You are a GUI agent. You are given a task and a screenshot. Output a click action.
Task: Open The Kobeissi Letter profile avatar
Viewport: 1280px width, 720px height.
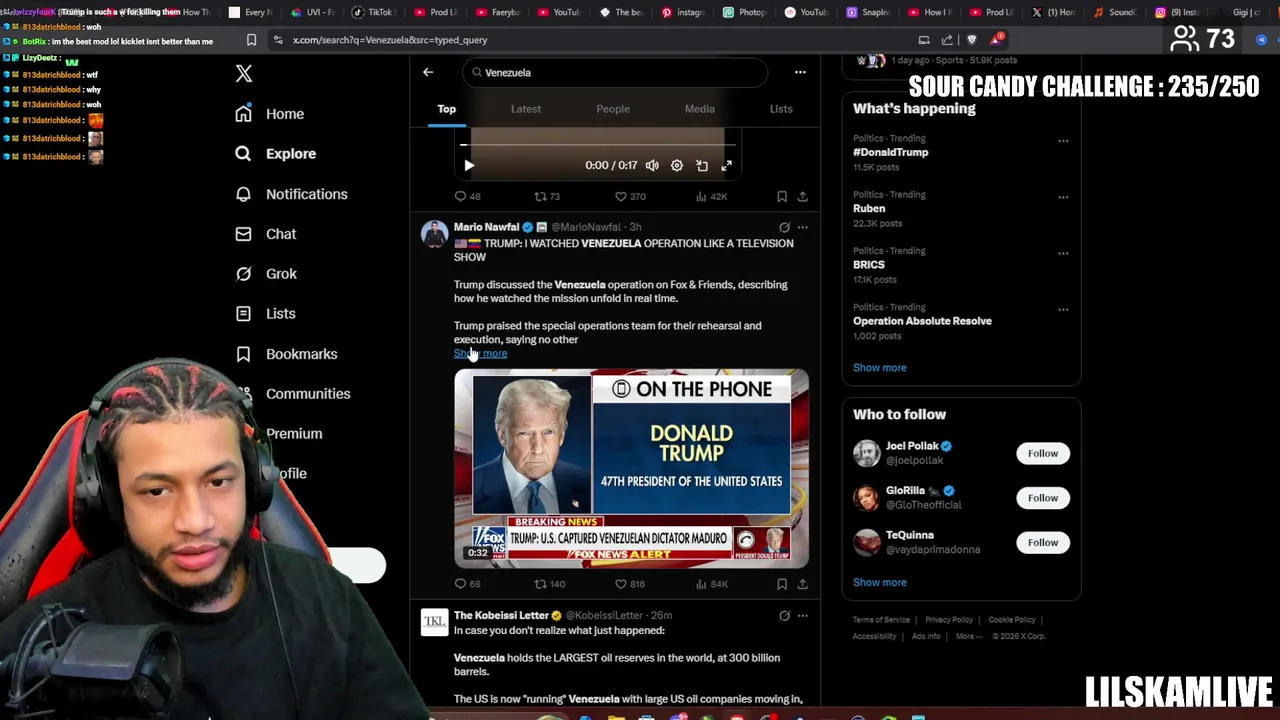click(435, 622)
